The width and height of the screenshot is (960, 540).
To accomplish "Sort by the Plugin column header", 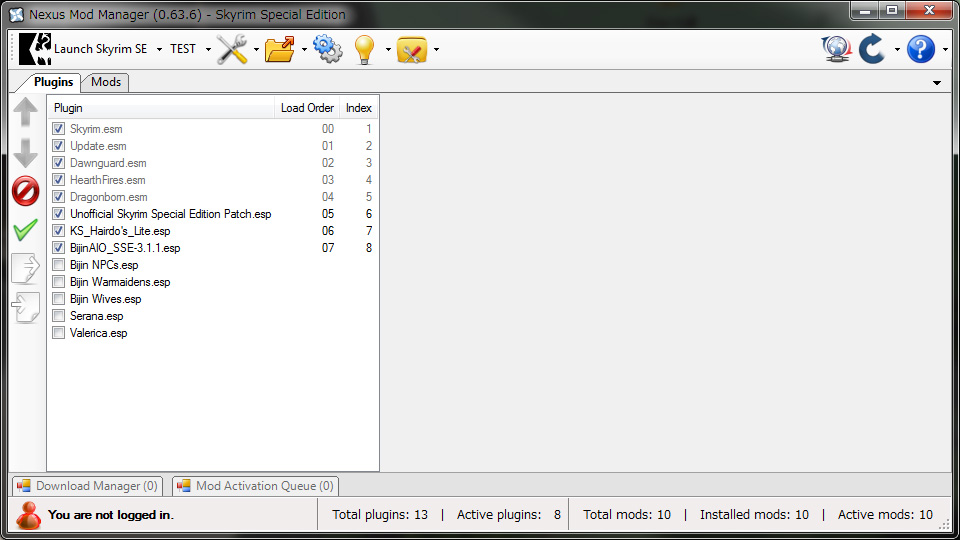I will pyautogui.click(x=161, y=108).
